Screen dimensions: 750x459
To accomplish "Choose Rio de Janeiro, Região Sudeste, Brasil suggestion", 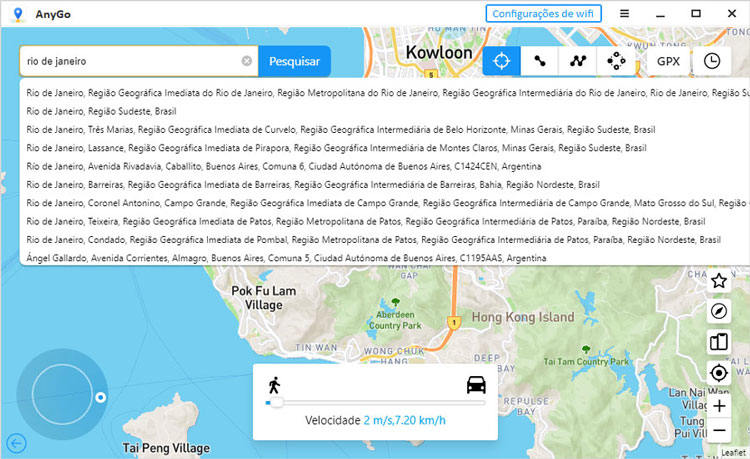I will (101, 111).
